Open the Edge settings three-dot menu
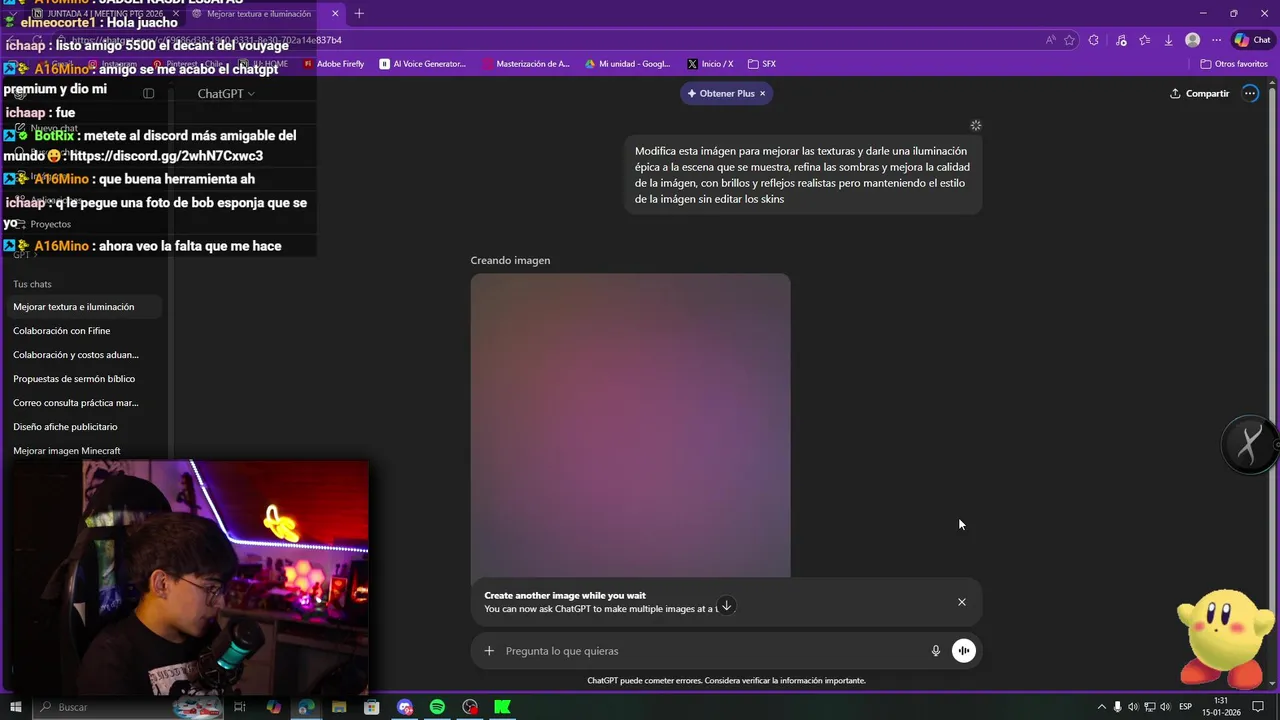The image size is (1280, 720). tap(1216, 40)
